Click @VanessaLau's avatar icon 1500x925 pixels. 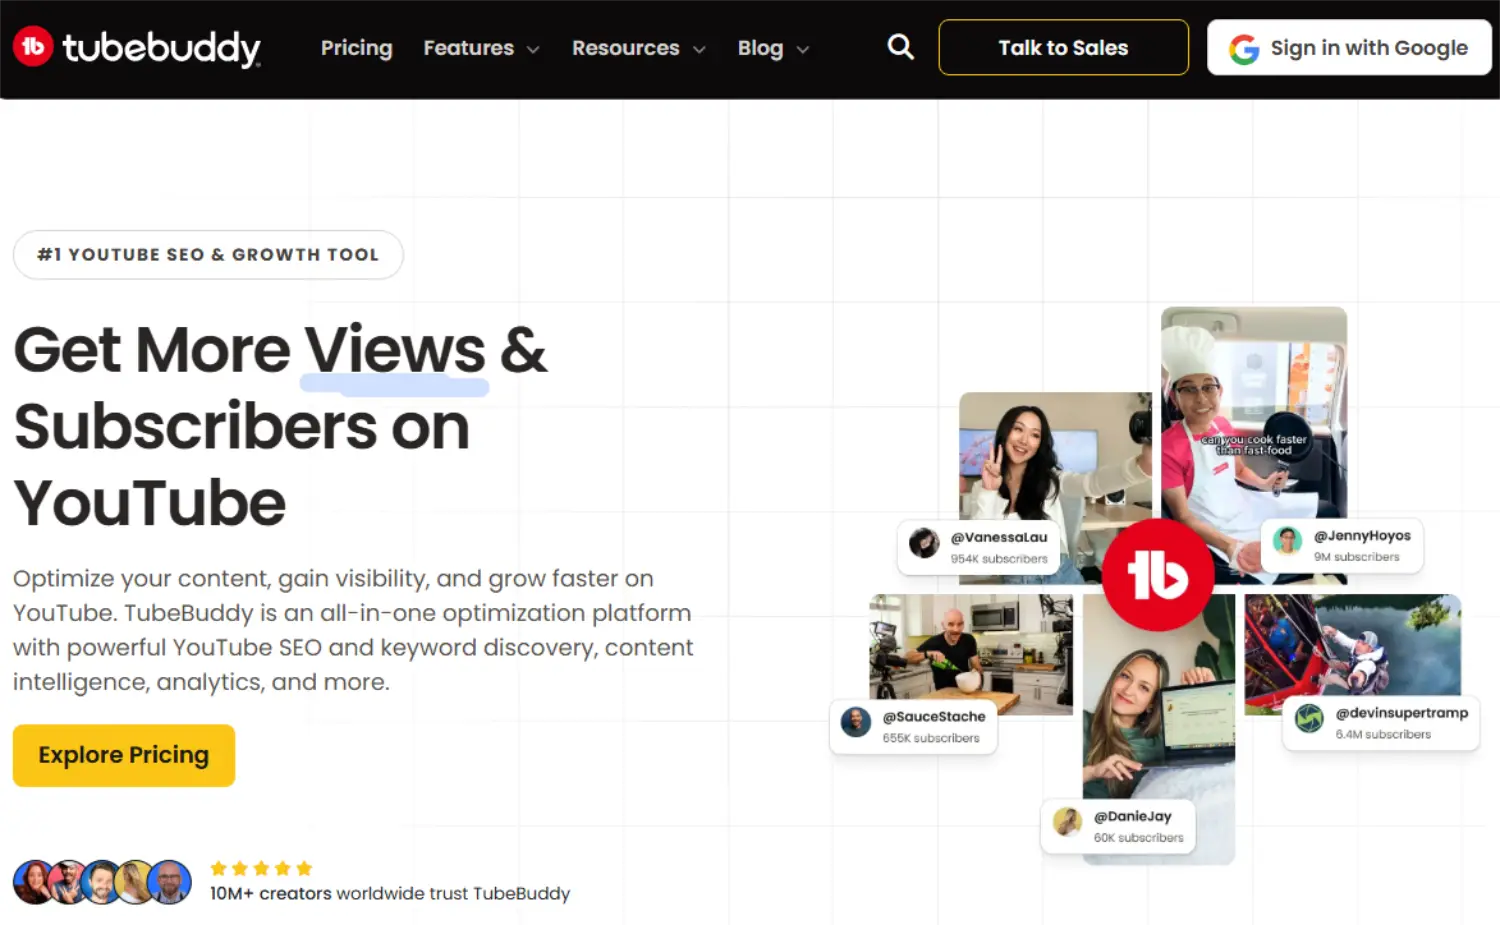coord(924,543)
